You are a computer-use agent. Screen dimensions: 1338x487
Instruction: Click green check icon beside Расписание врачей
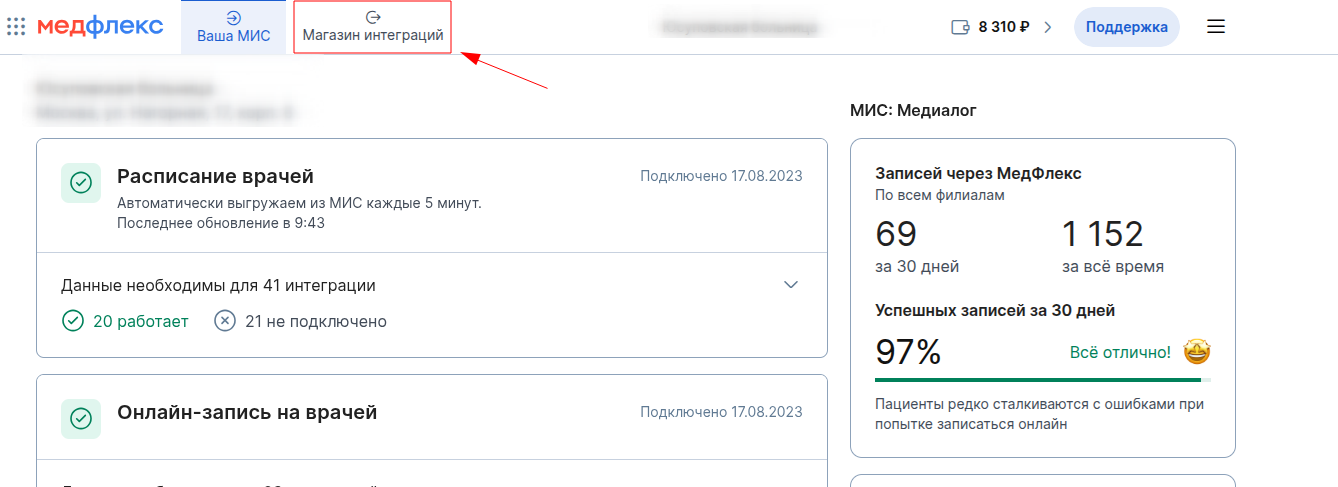(x=81, y=183)
